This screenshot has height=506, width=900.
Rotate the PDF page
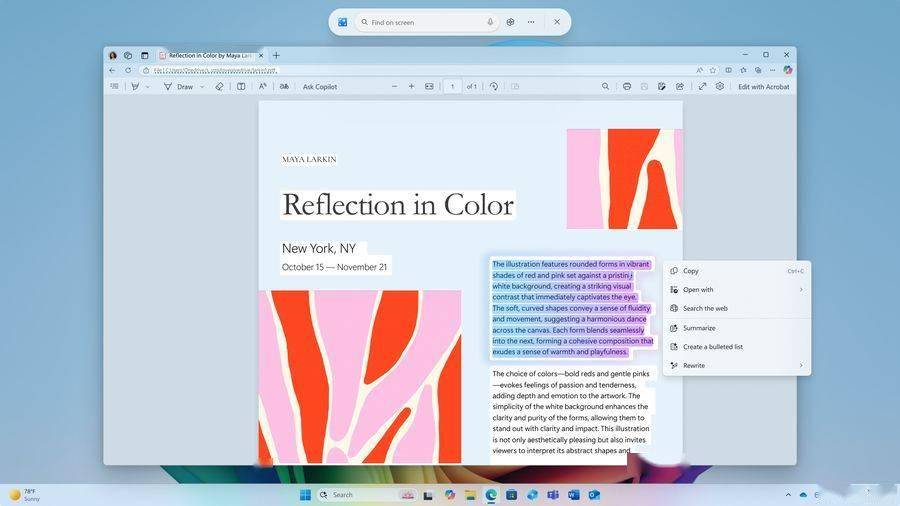(x=494, y=87)
